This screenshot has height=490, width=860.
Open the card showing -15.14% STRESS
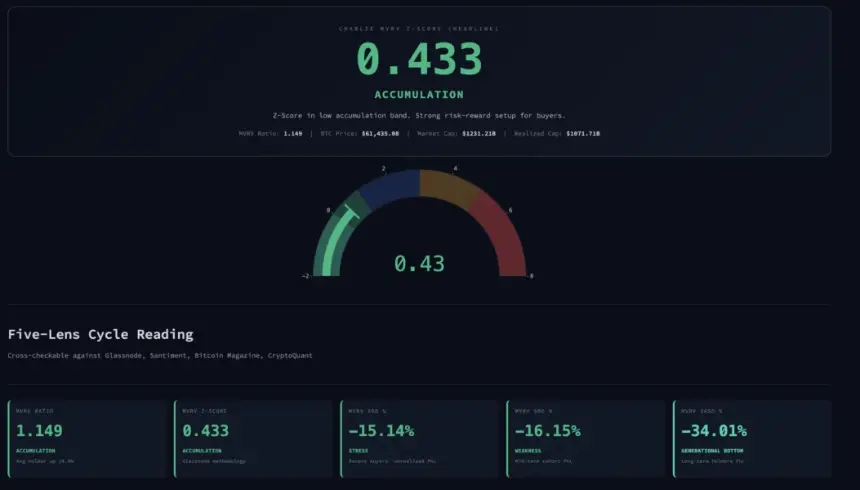pos(420,439)
